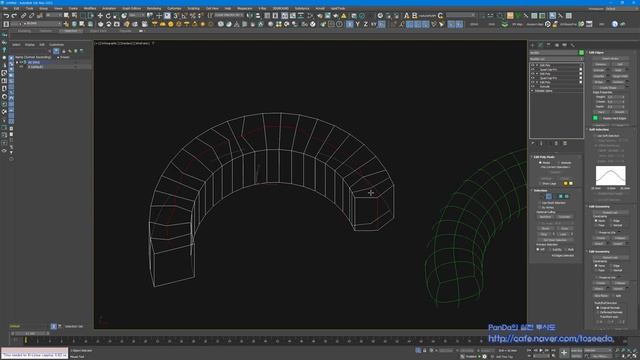Image resolution: width=640 pixels, height=360 pixels.
Task: Click the Undo arrow icon
Action: click(x=6, y=16)
